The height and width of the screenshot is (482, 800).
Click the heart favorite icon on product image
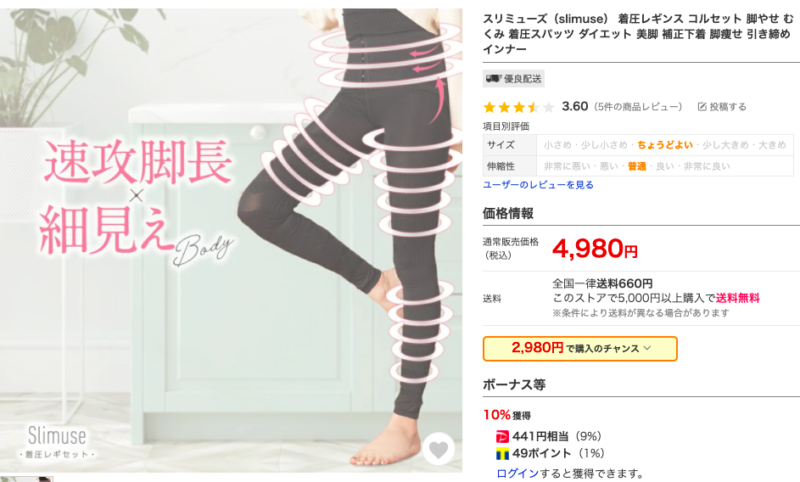[438, 449]
